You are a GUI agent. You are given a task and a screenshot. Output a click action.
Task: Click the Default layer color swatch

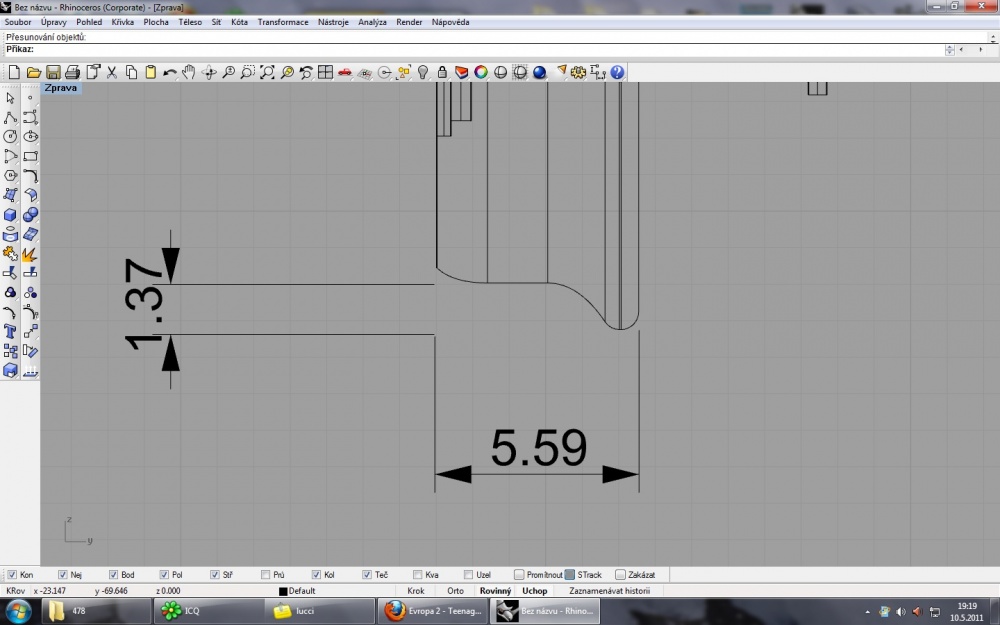(283, 591)
